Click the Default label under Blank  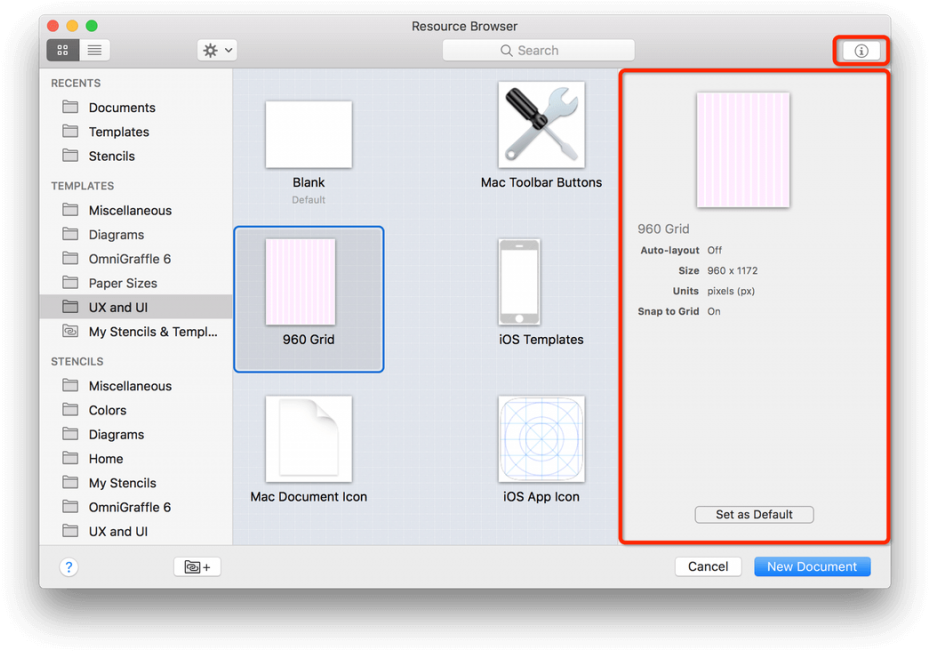[308, 200]
